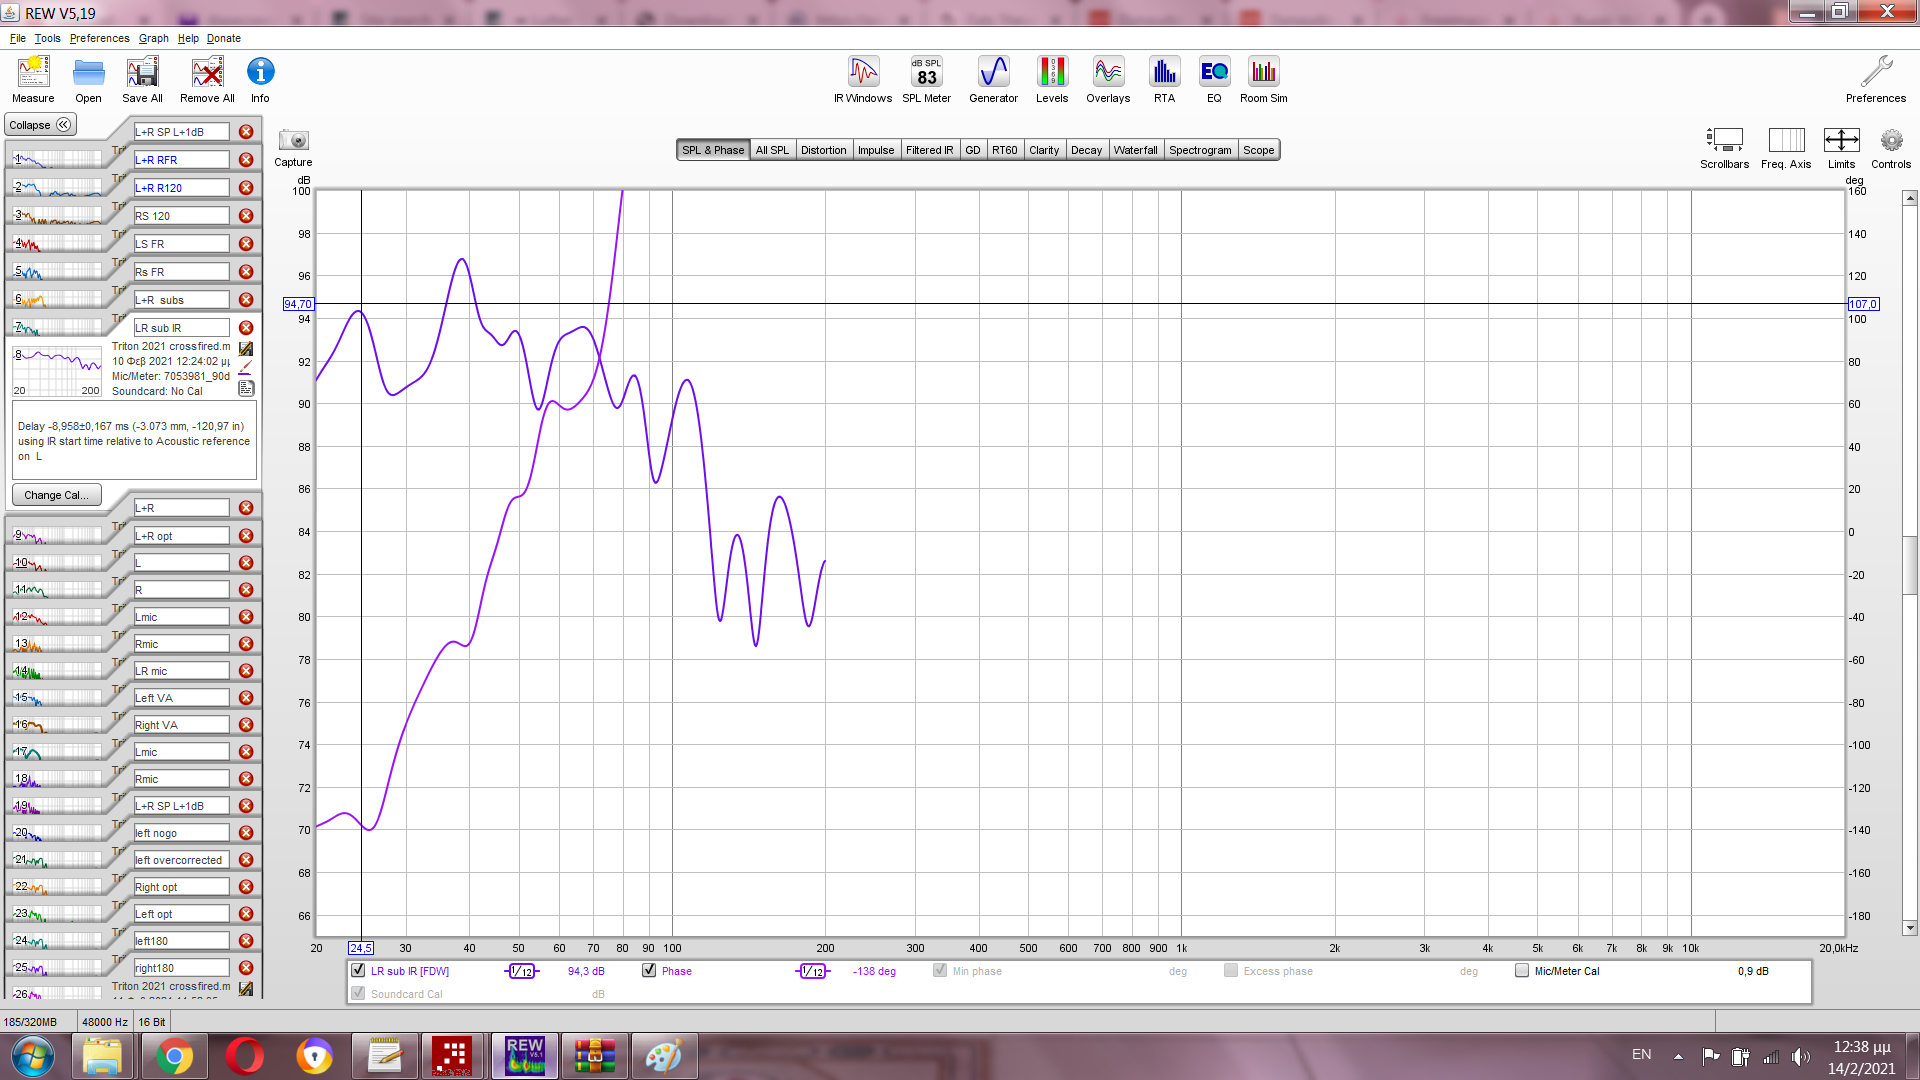Click the vertical scrollbar thumb on graph
The width and height of the screenshot is (1920, 1080).
tap(1910, 566)
